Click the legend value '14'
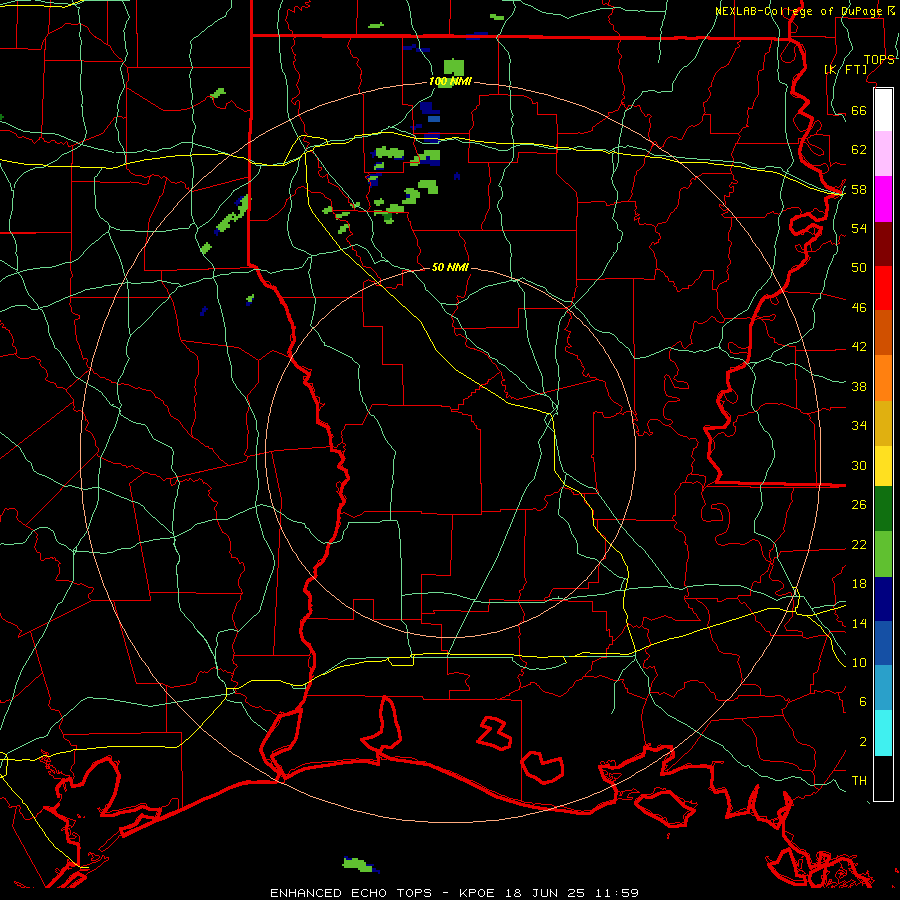900x900 pixels. coord(859,623)
